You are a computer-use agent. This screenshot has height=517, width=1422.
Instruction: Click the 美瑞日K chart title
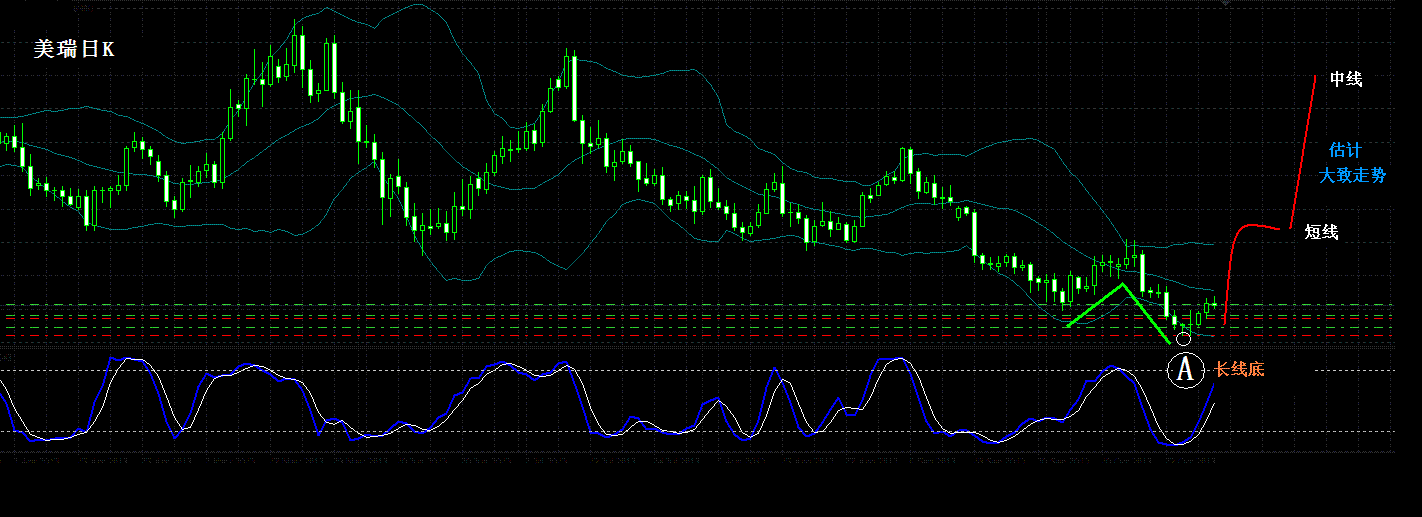point(73,49)
